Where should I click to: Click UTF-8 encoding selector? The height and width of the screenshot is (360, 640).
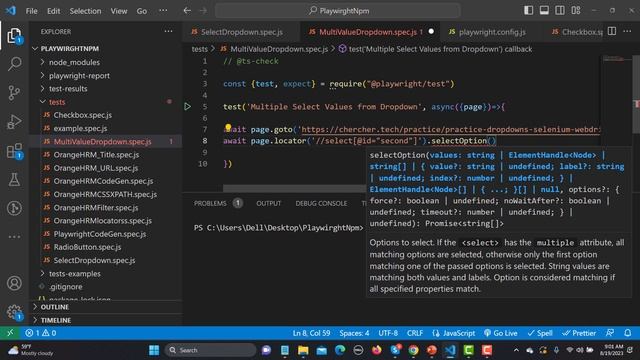point(388,333)
